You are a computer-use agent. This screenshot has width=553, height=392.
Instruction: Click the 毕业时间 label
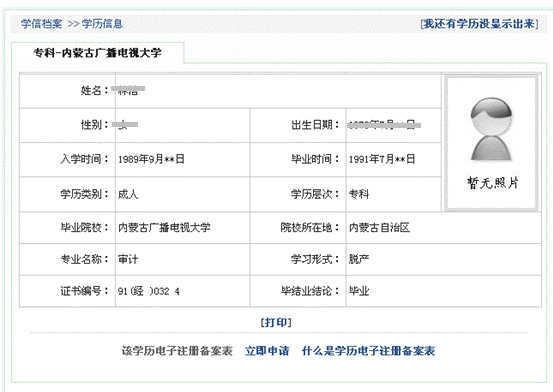(x=315, y=159)
